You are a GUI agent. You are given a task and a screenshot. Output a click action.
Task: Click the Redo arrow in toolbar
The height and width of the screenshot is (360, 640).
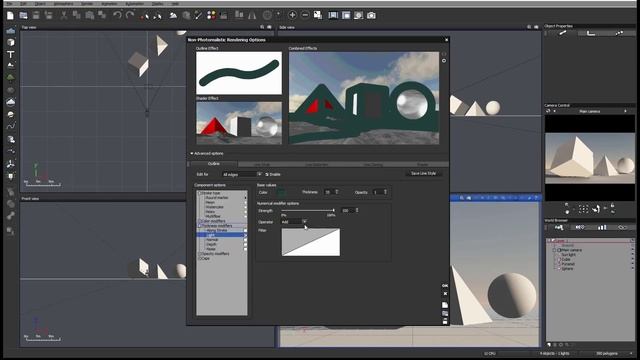click(x=130, y=16)
